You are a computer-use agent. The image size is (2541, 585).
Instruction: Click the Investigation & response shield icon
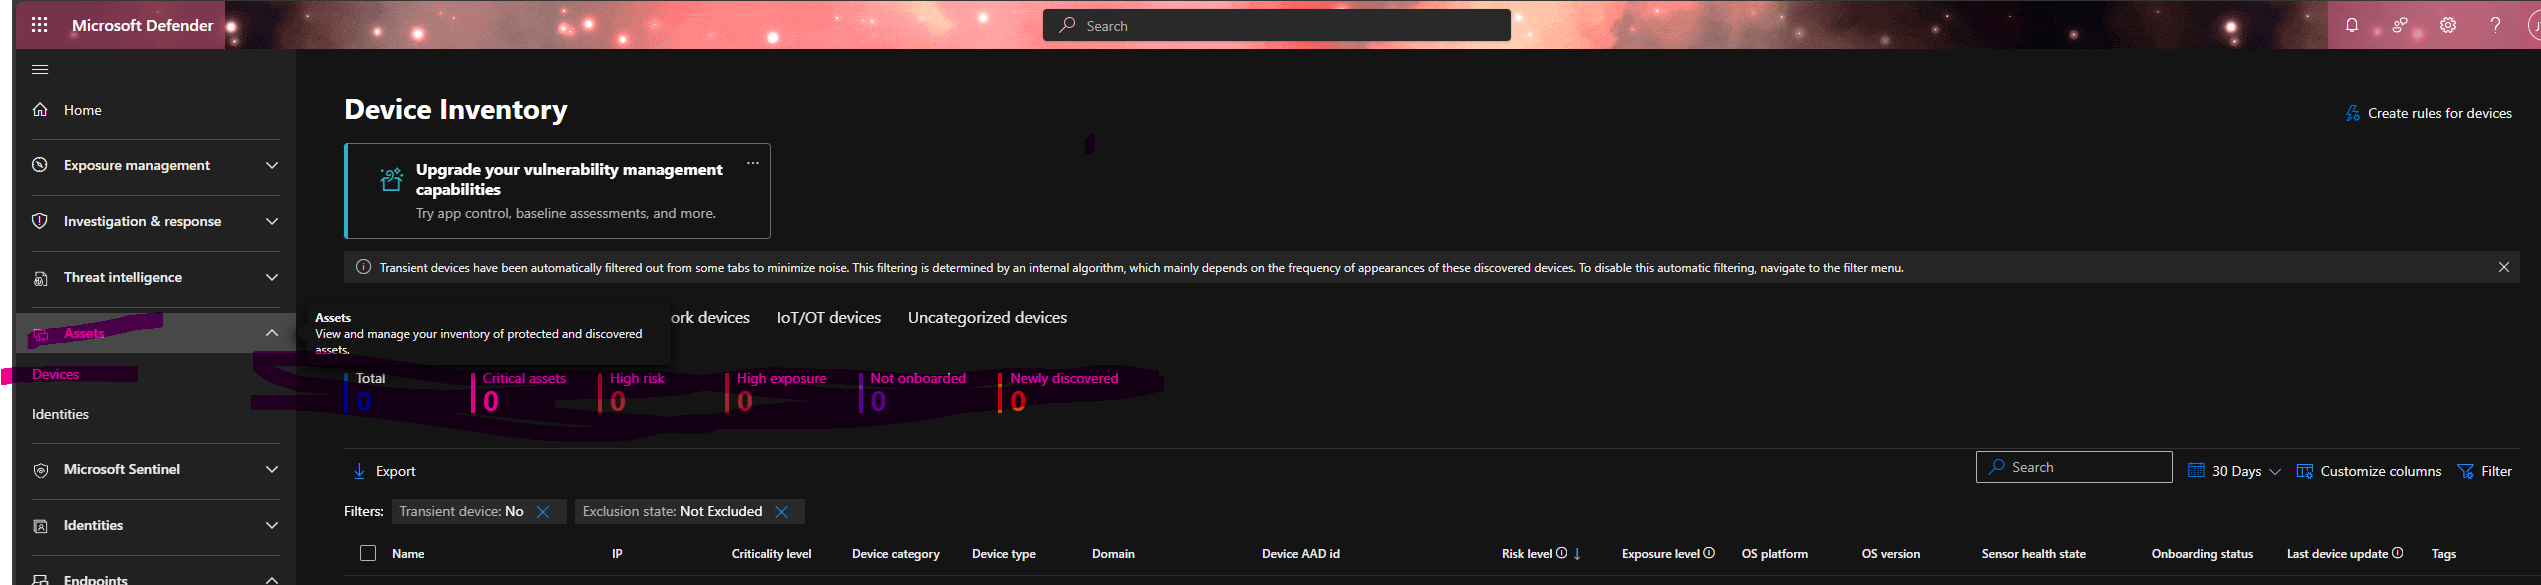point(40,221)
